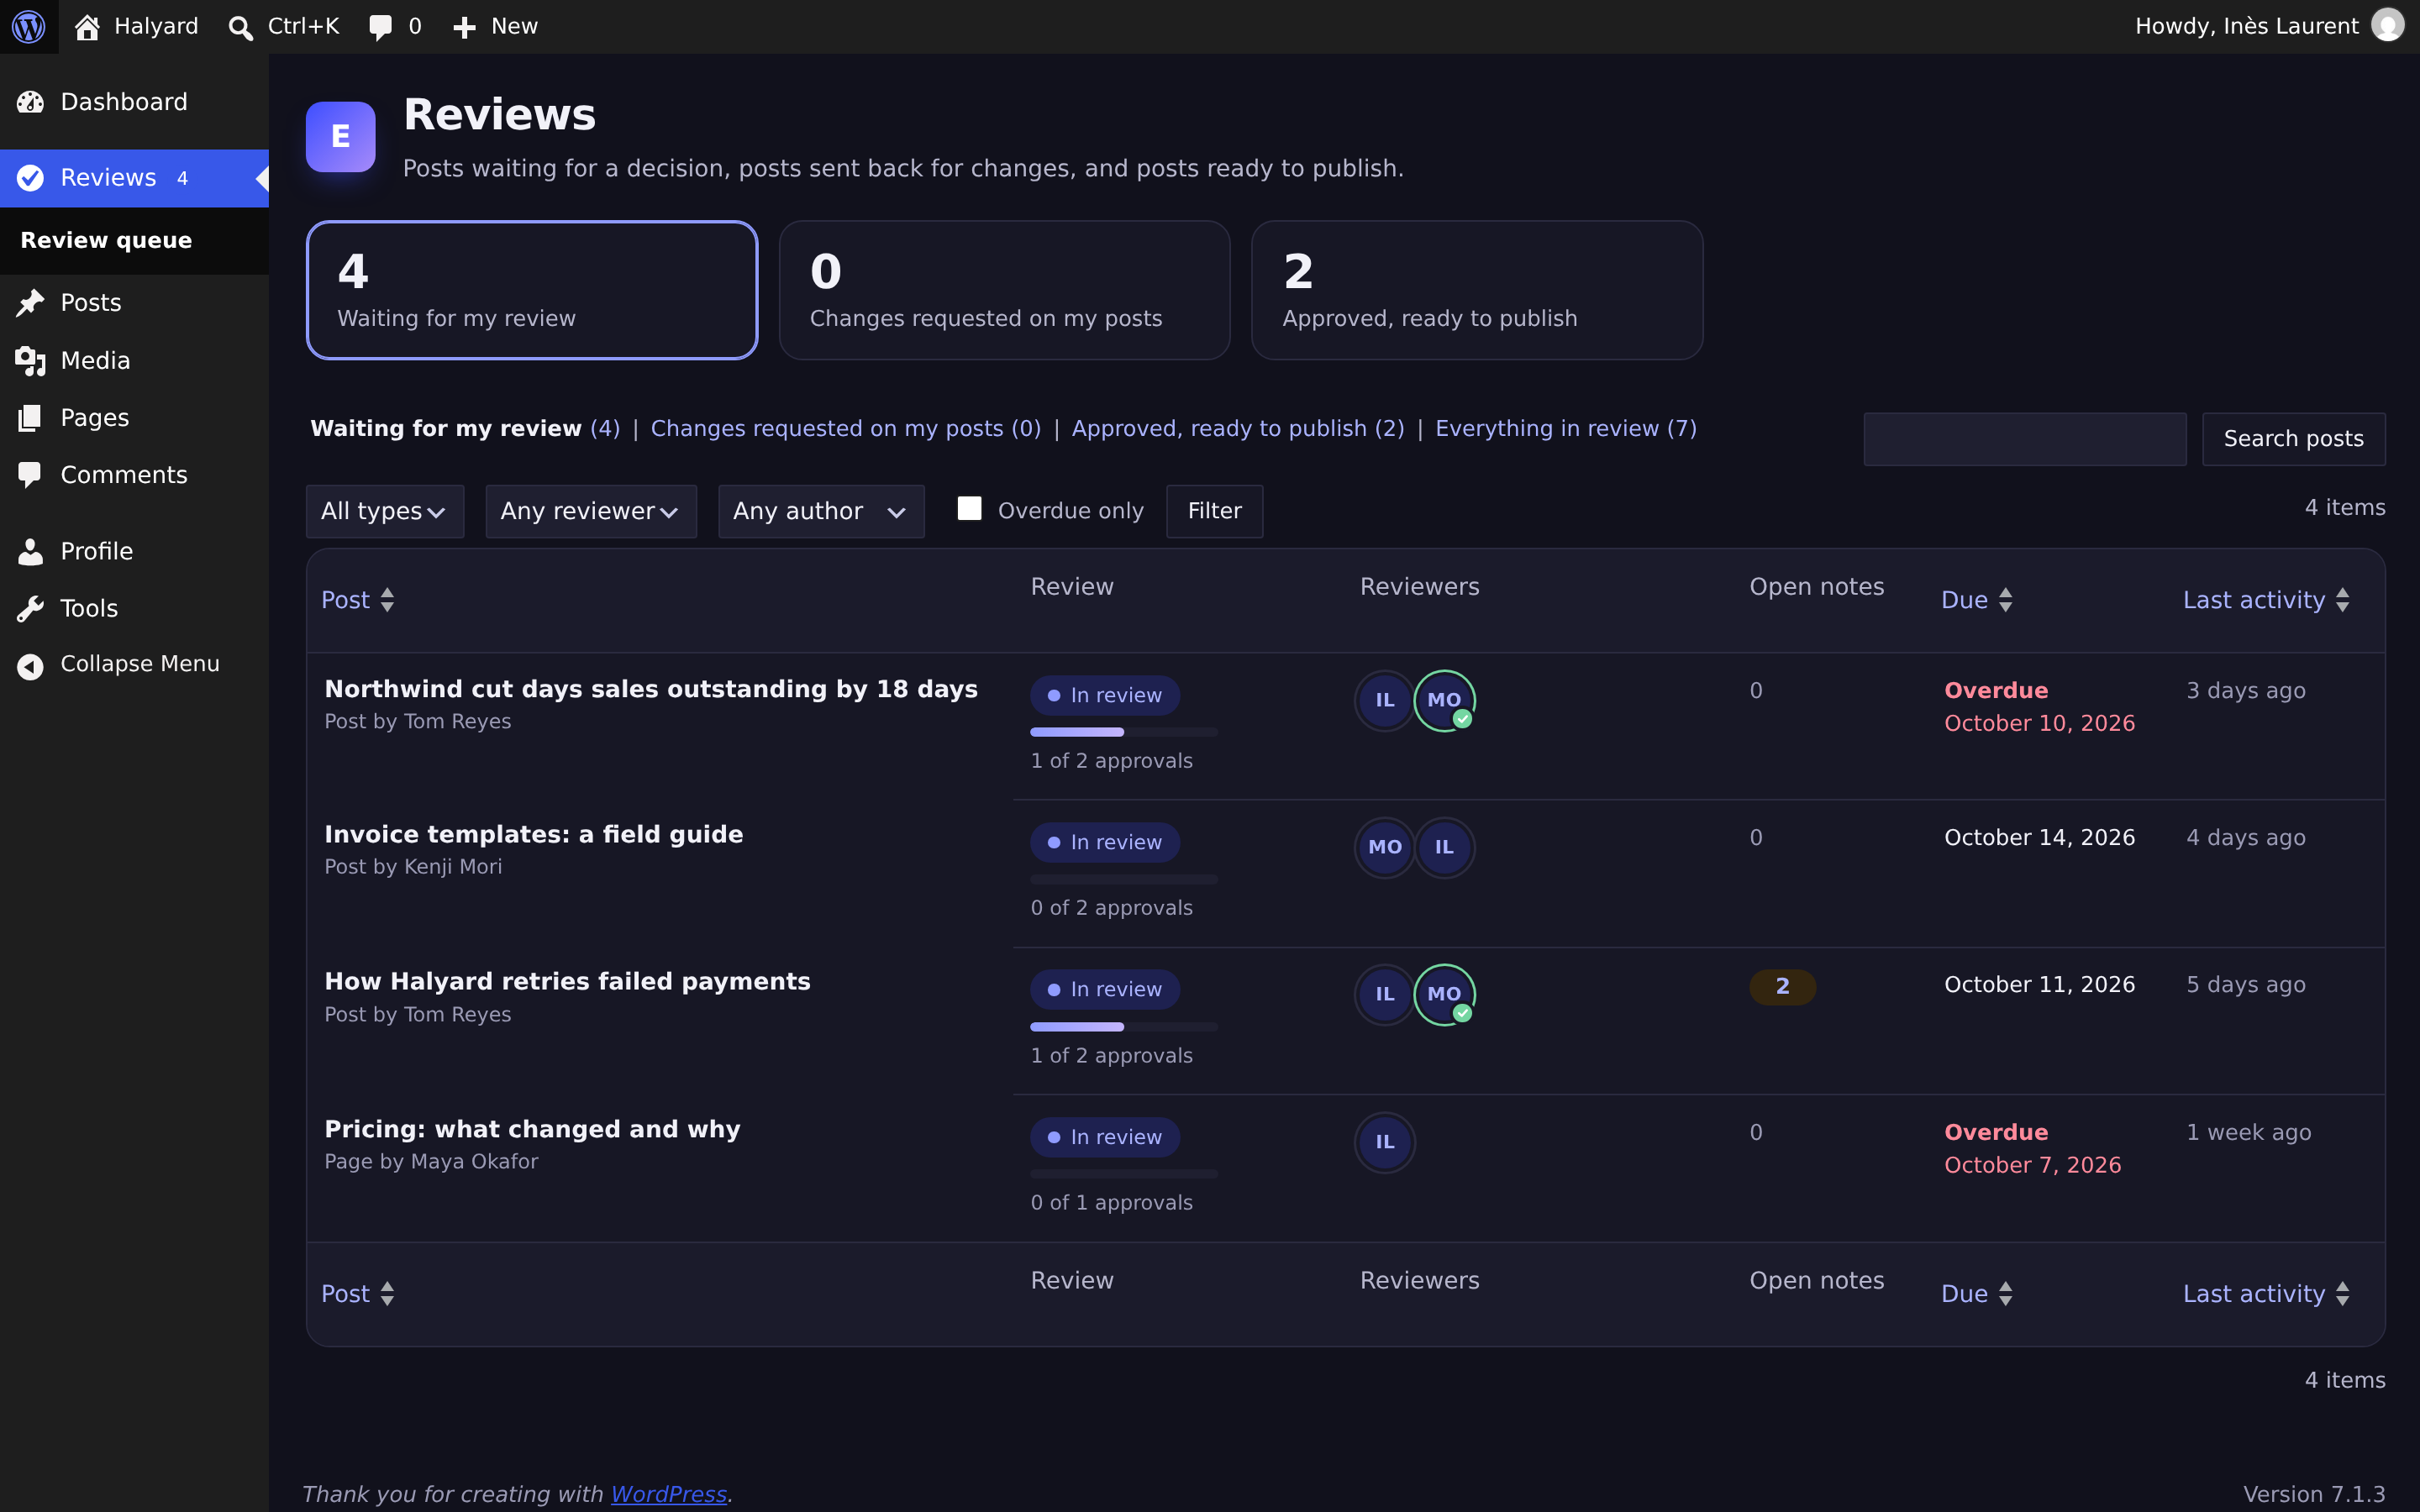Screen dimensions: 2420x1512
Task: Click approval progress bar for Northwind post
Action: click(1124, 732)
